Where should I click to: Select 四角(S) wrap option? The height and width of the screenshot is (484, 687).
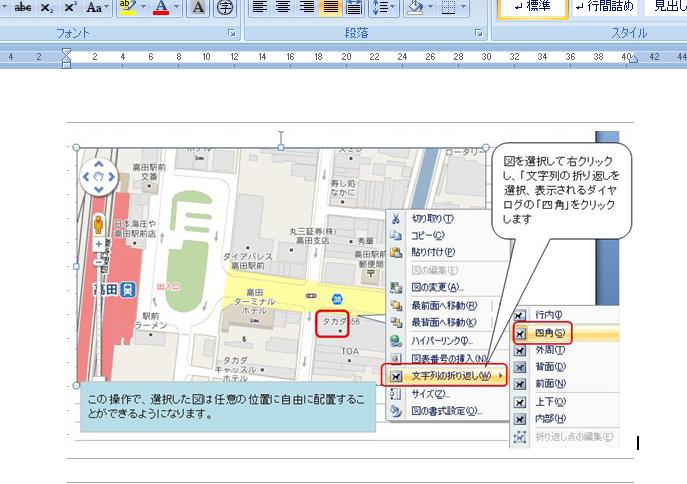tap(565, 333)
